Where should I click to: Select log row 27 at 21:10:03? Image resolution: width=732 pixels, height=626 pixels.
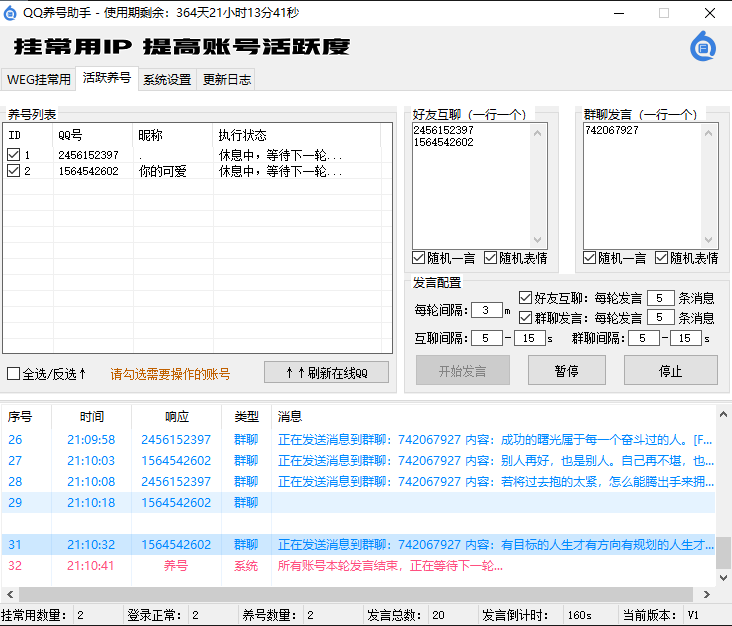tap(358, 461)
